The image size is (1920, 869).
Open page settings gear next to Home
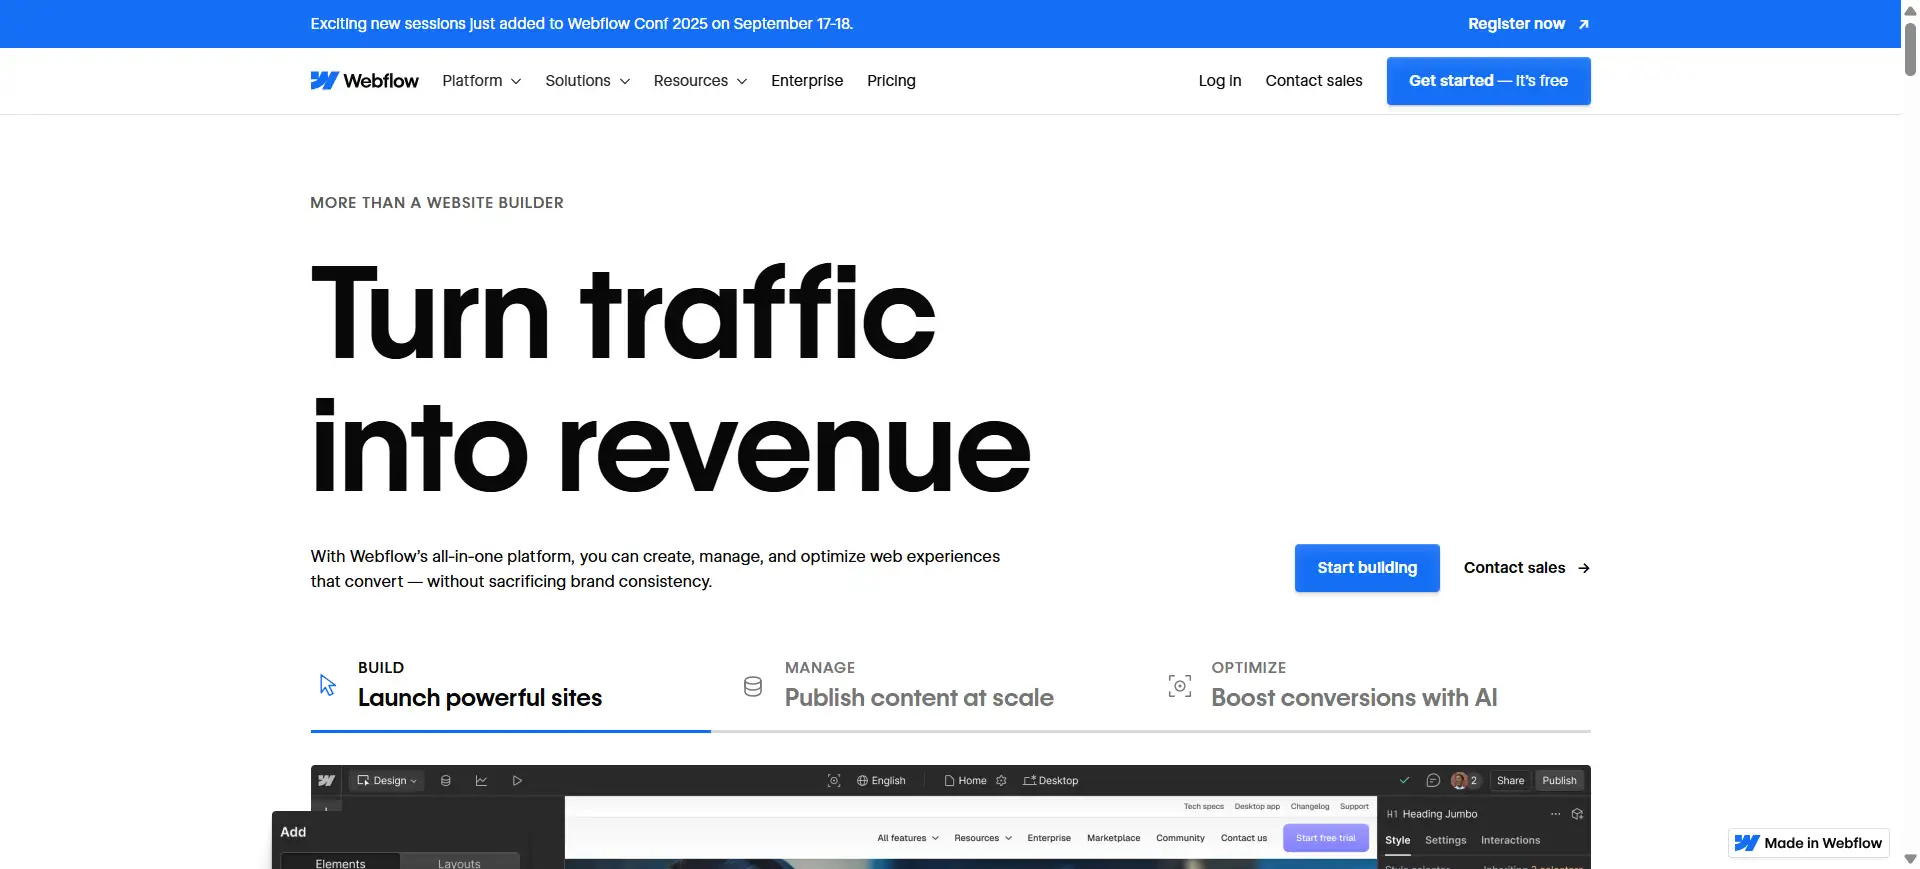coord(1001,781)
